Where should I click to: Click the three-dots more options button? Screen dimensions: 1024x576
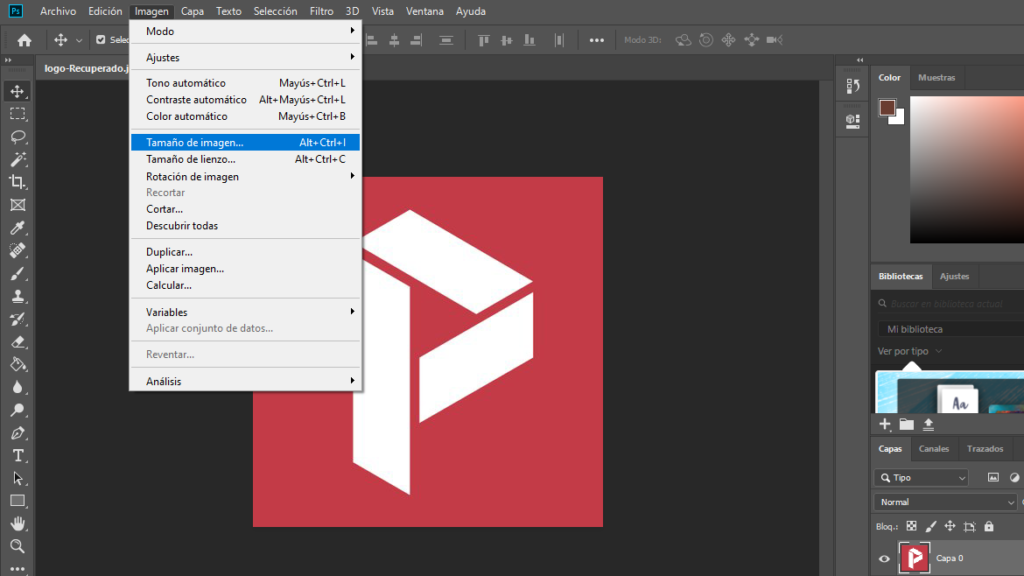click(597, 40)
